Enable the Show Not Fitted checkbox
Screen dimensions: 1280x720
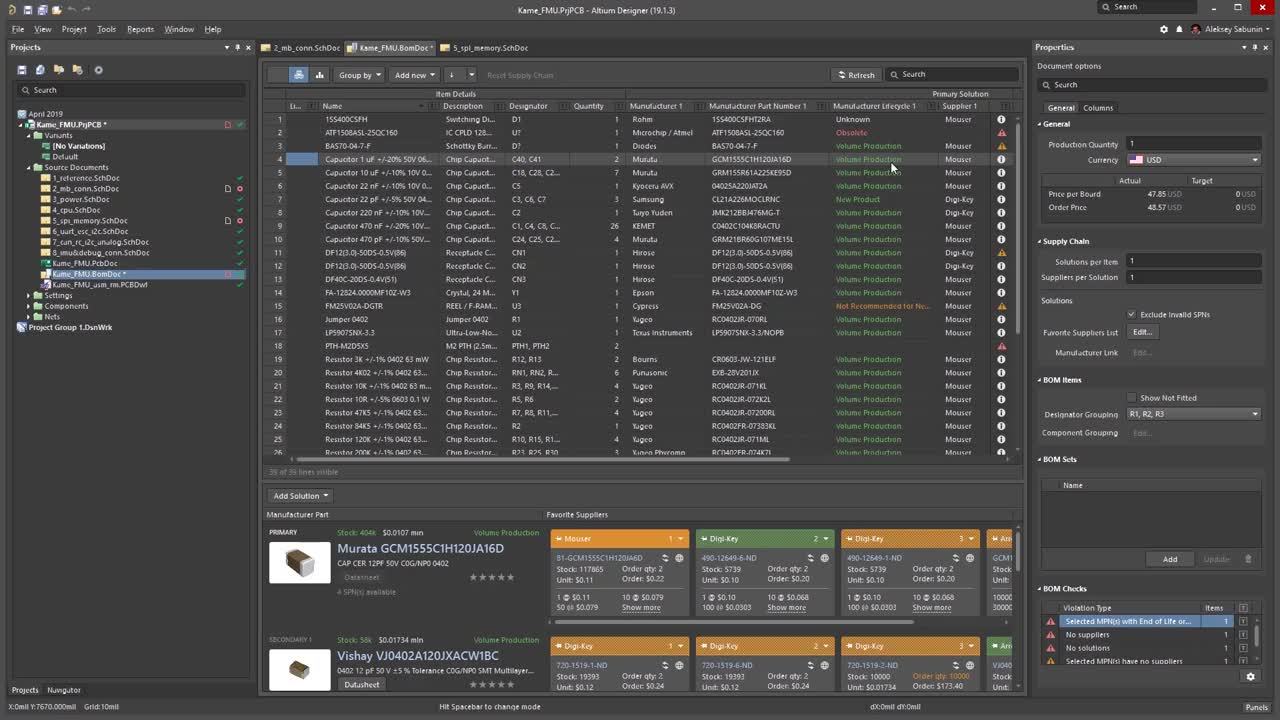point(1131,398)
